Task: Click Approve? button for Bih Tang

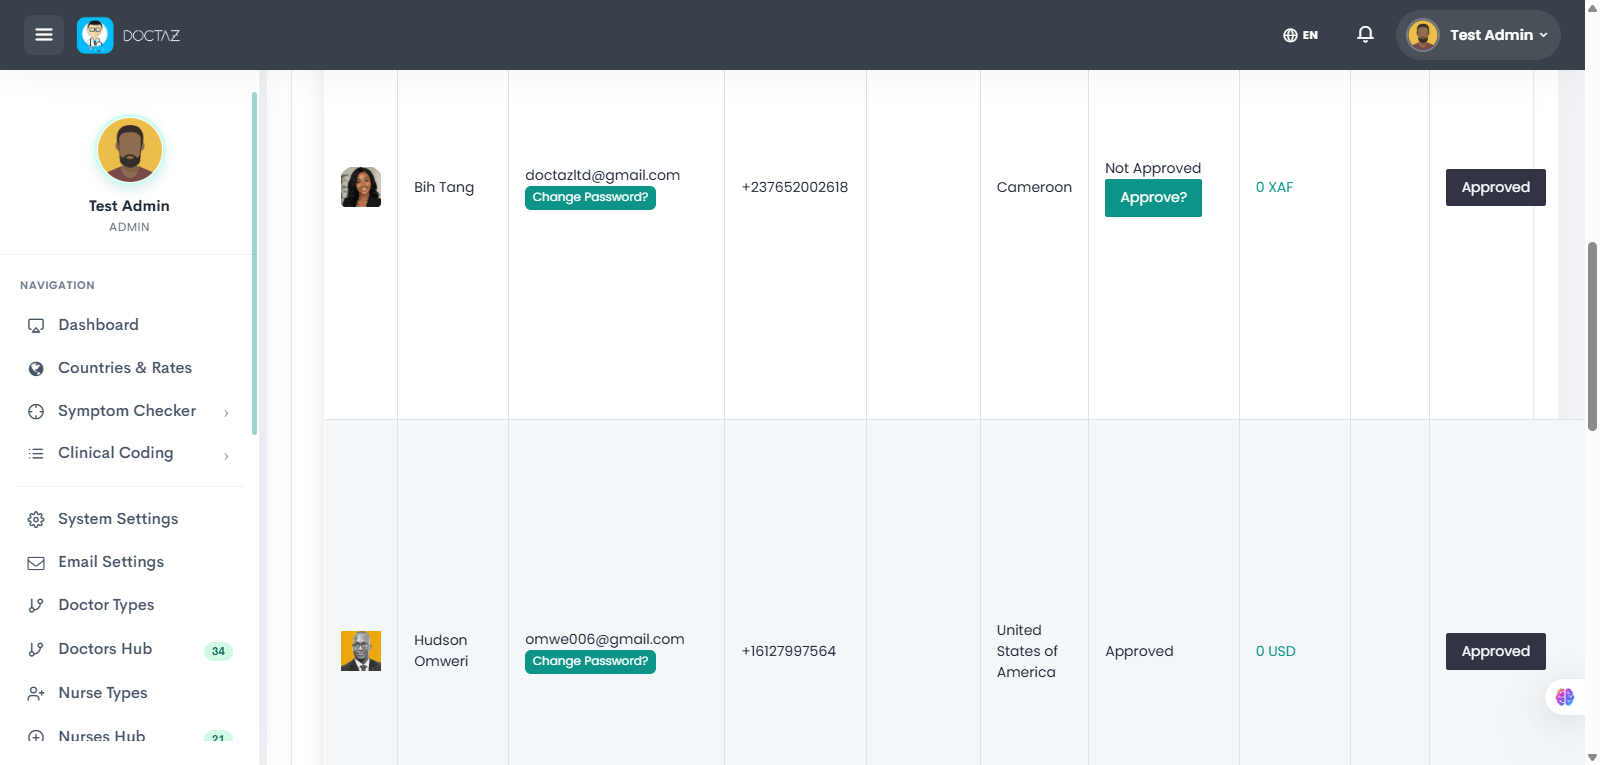Action: coord(1153,198)
